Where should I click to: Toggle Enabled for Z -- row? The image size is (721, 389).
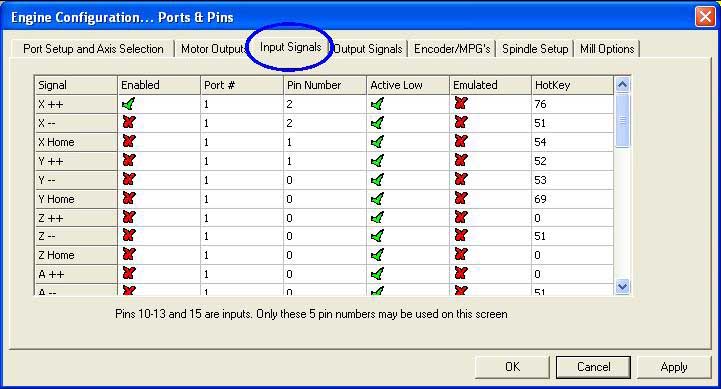pos(129,235)
